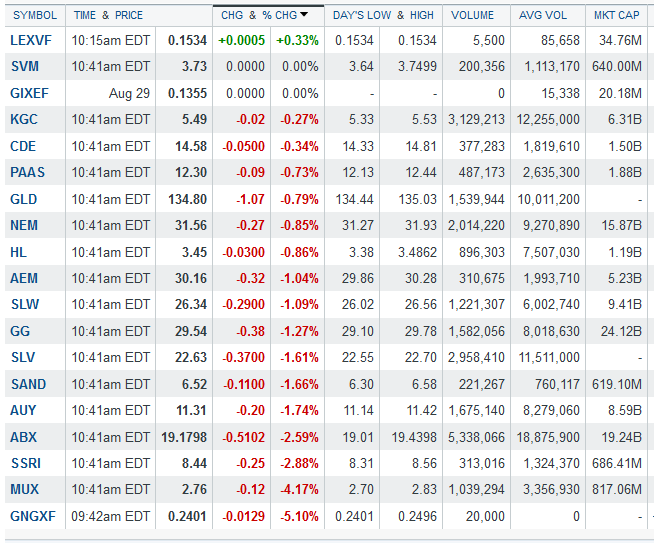Open the GG ticker link
Screen dimensions: 654x546
[x=20, y=331]
